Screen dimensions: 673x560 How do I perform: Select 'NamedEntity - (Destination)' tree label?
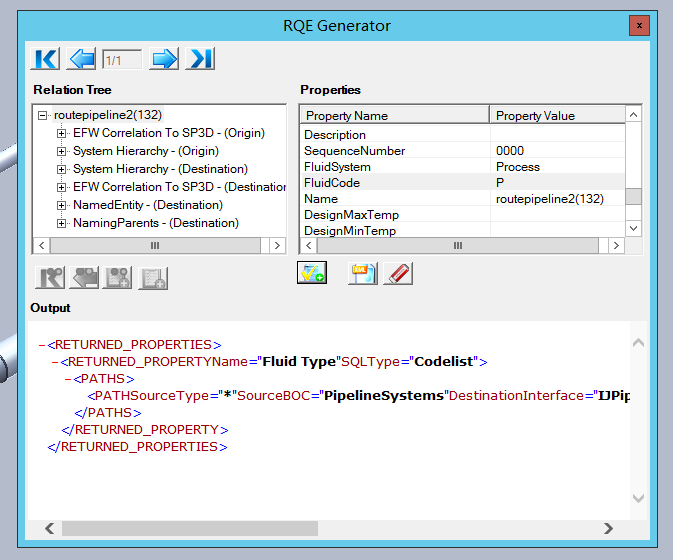tap(148, 205)
